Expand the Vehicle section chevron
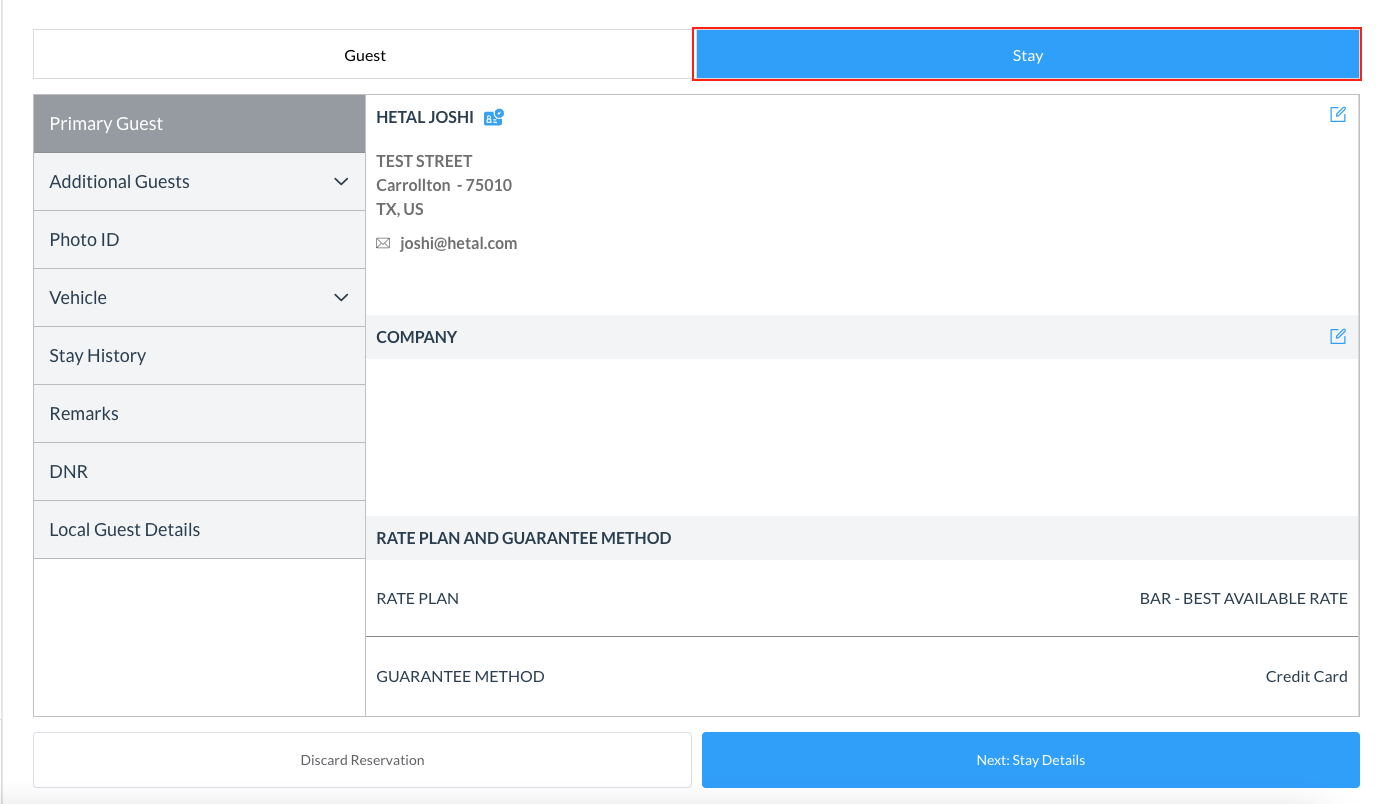Image resolution: width=1376 pixels, height=804 pixels. (x=341, y=298)
